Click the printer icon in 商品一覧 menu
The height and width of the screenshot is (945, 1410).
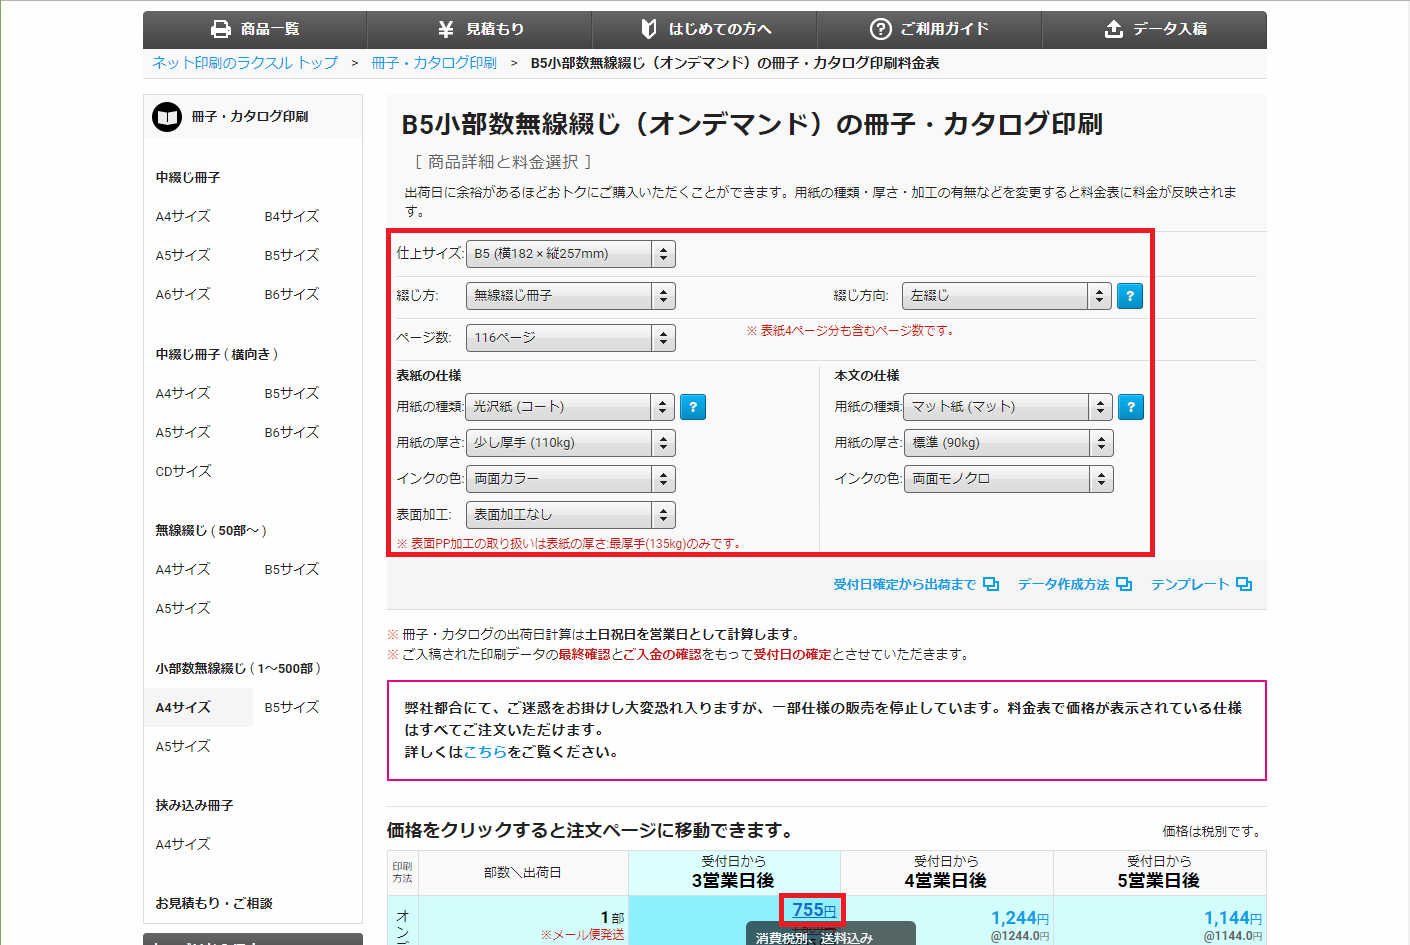coord(221,29)
